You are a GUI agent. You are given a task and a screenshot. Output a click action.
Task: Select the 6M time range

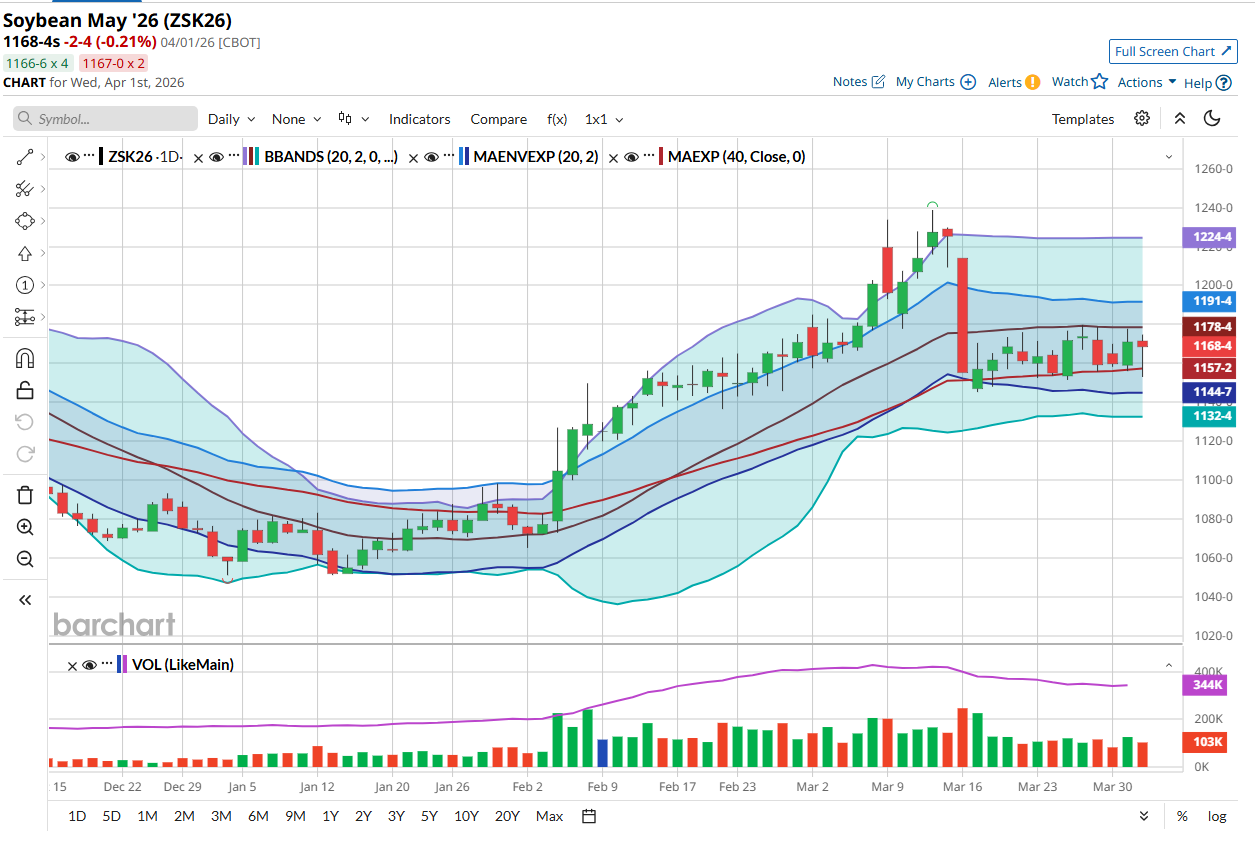[258, 816]
